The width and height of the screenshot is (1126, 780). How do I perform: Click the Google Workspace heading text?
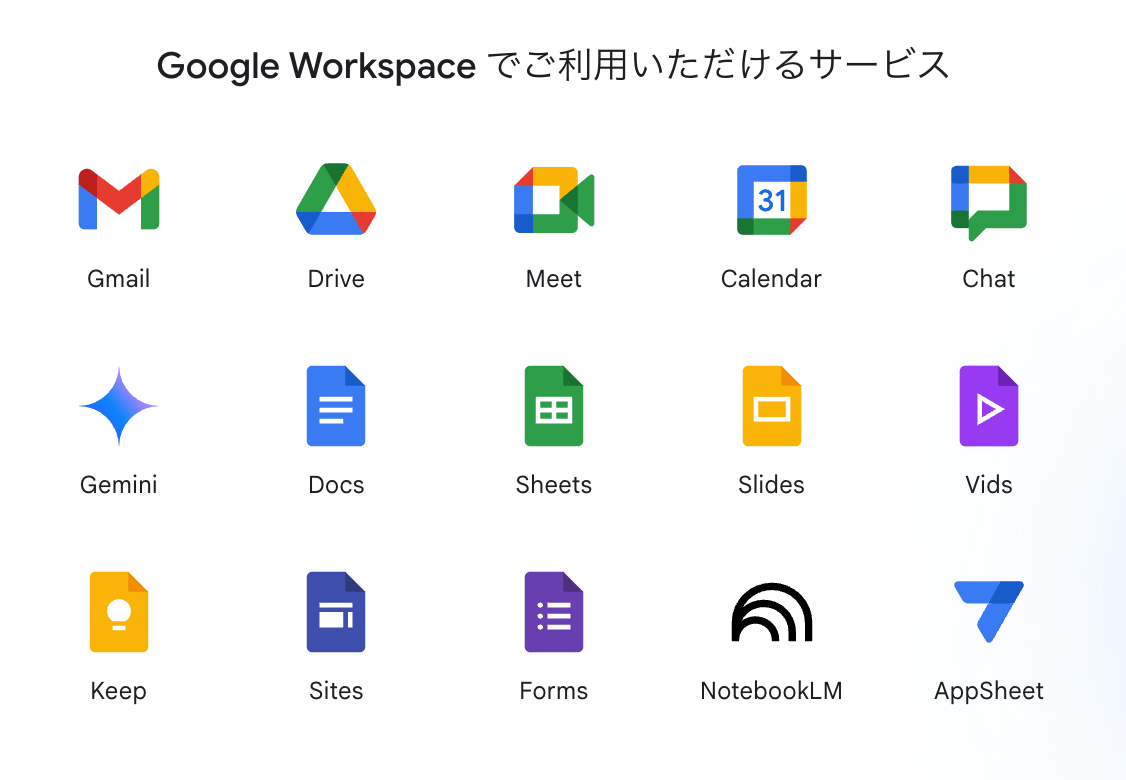point(553,65)
